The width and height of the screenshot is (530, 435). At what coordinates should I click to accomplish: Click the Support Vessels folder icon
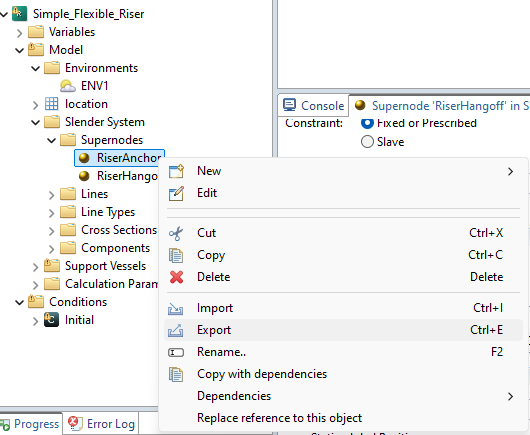(52, 266)
